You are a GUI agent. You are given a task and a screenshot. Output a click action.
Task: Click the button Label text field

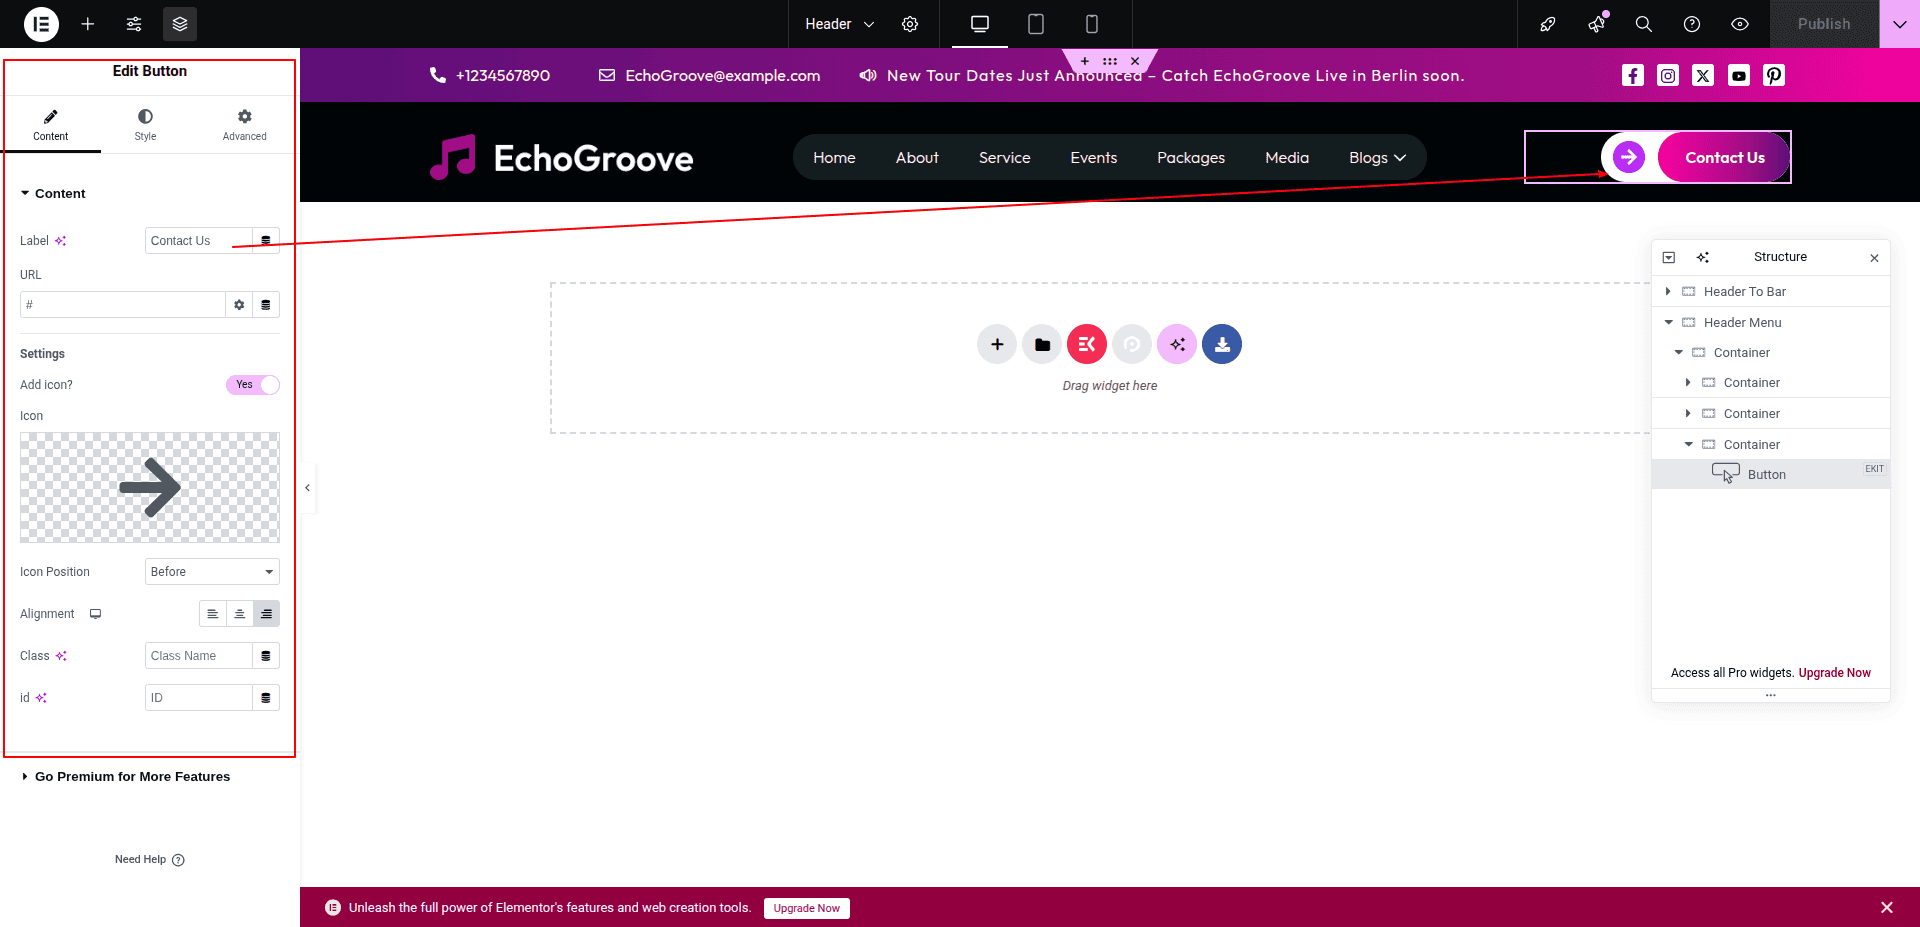(198, 241)
